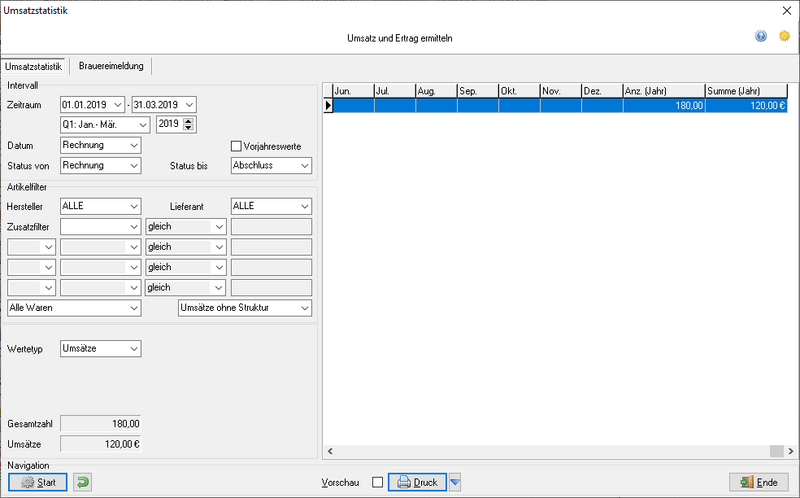This screenshot has width=800, height=498.
Task: Click the Druck print button
Action: click(416, 482)
